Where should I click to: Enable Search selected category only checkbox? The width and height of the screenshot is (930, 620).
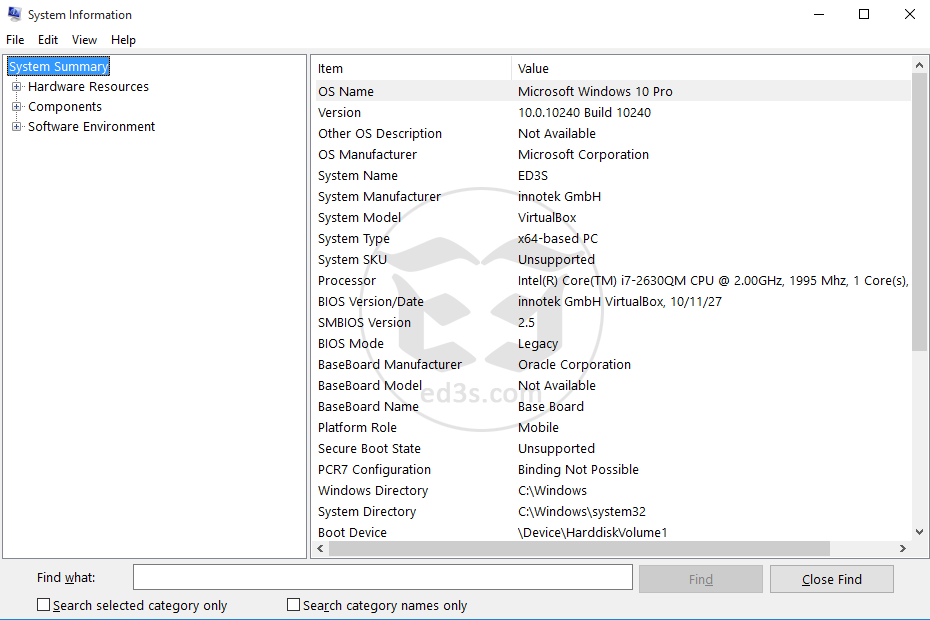coord(43,605)
